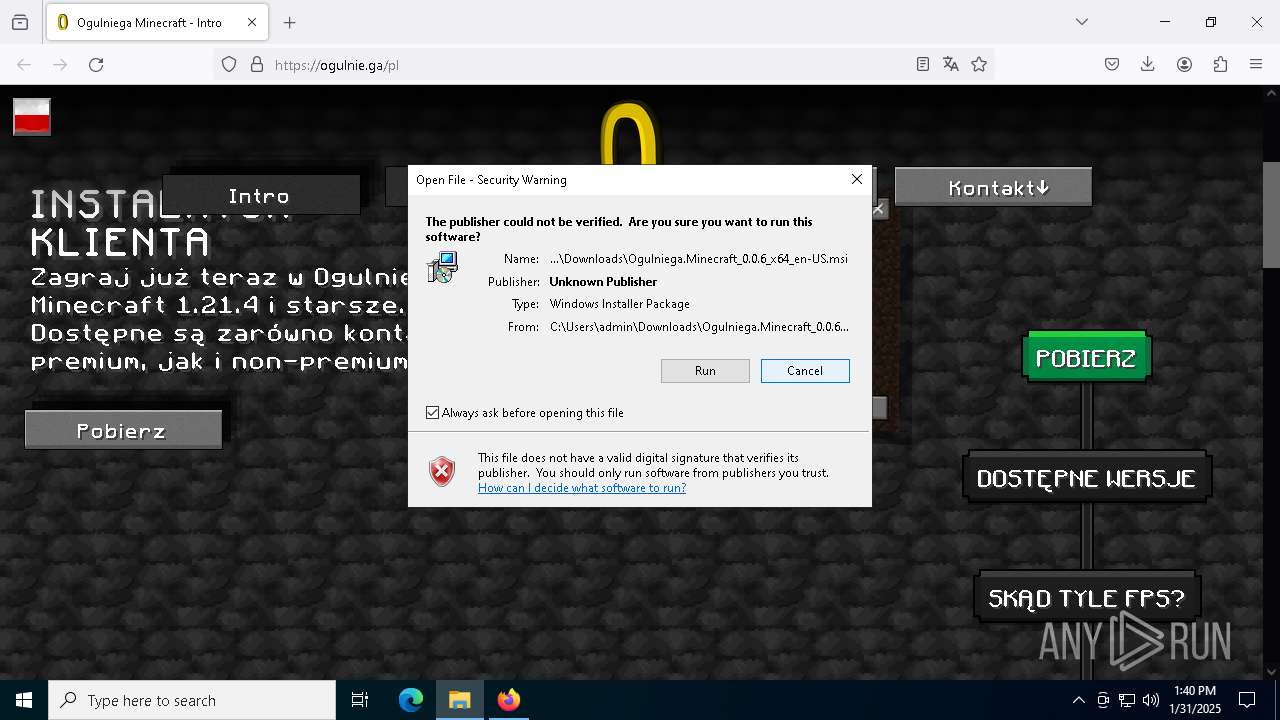Open the Action Center notifications icon

[x=1247, y=700]
